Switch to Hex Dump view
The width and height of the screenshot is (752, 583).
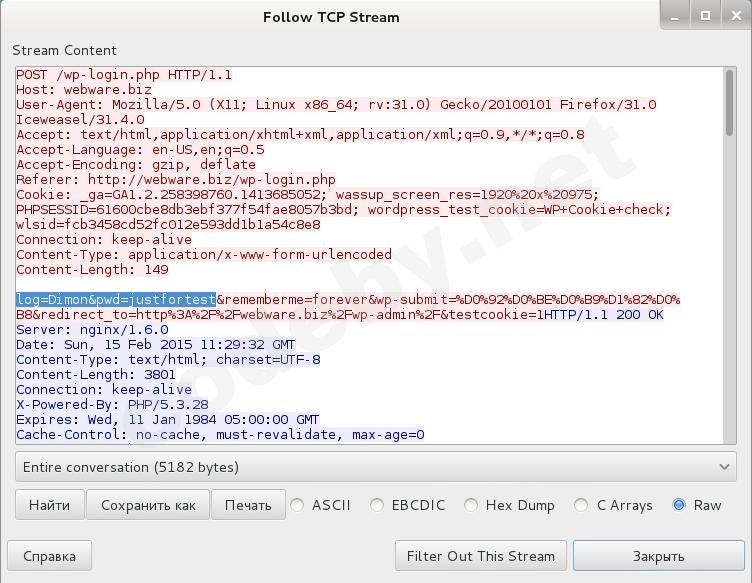coord(471,505)
